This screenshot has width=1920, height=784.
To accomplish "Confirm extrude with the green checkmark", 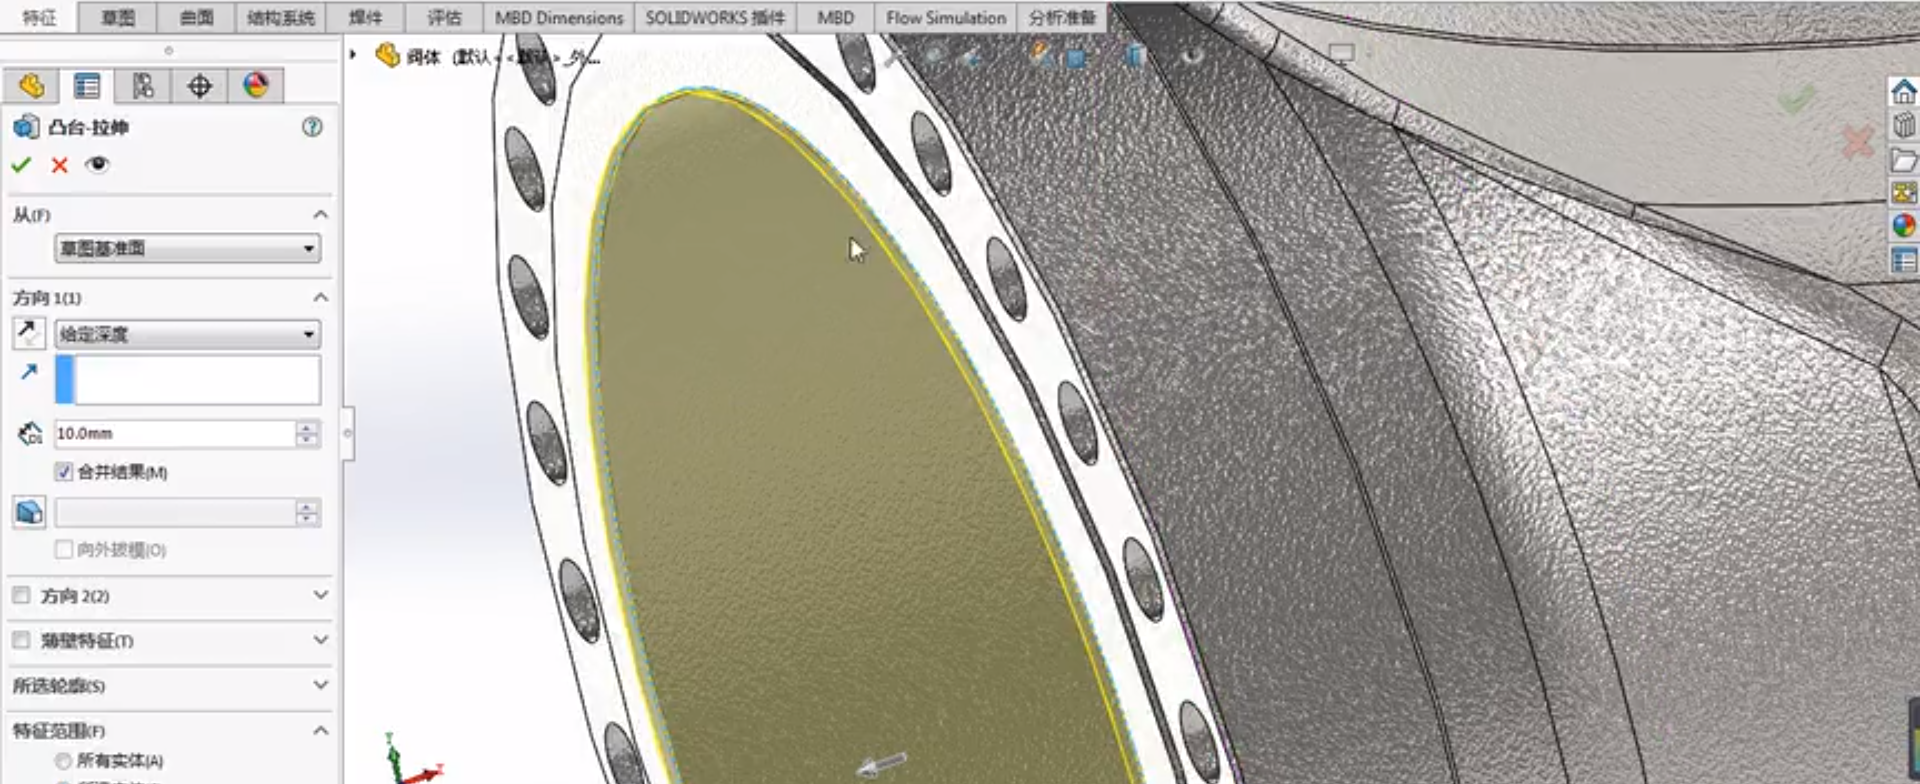I will (x=21, y=165).
